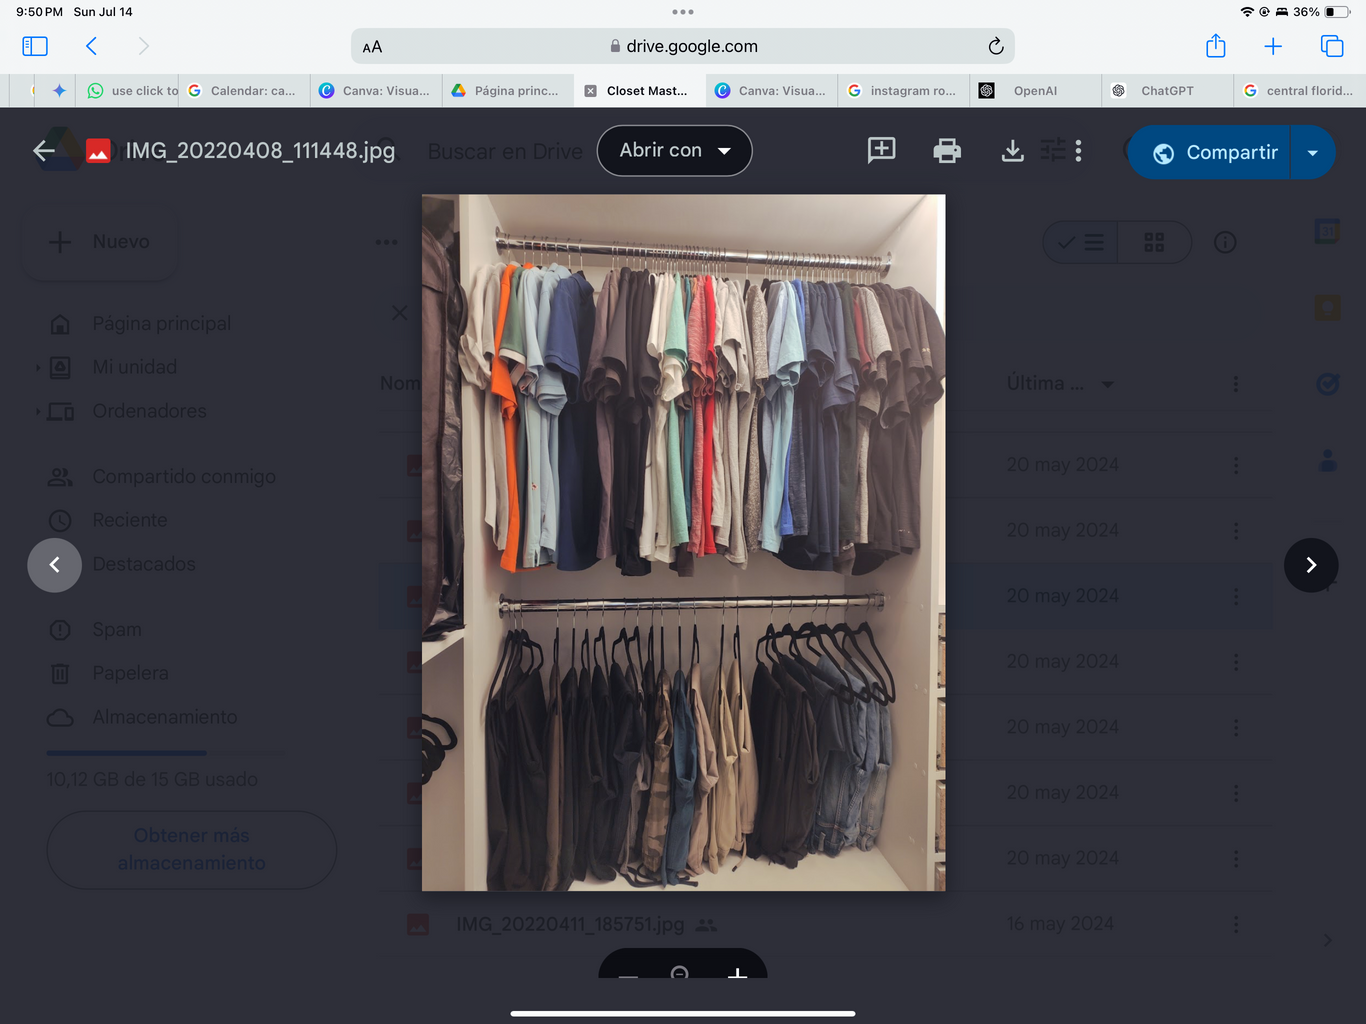Print the image using printer icon
The height and width of the screenshot is (1024, 1366).
[946, 151]
